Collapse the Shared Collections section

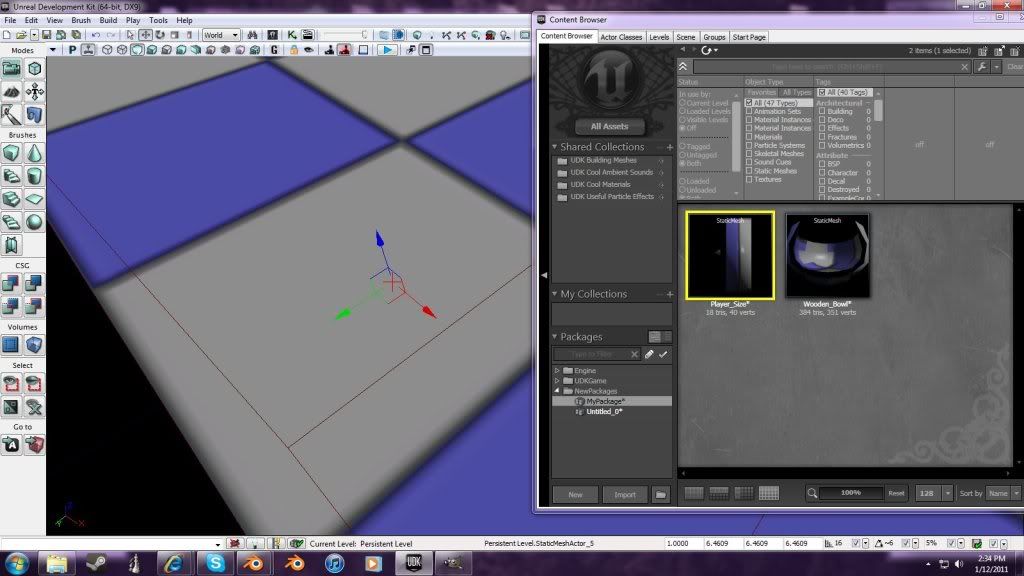(554, 147)
